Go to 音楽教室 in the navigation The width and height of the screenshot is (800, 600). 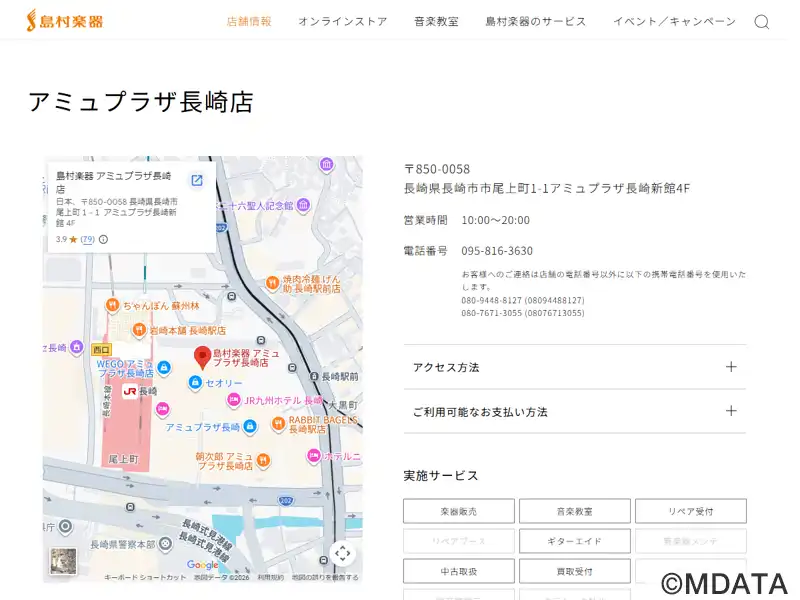coord(436,22)
